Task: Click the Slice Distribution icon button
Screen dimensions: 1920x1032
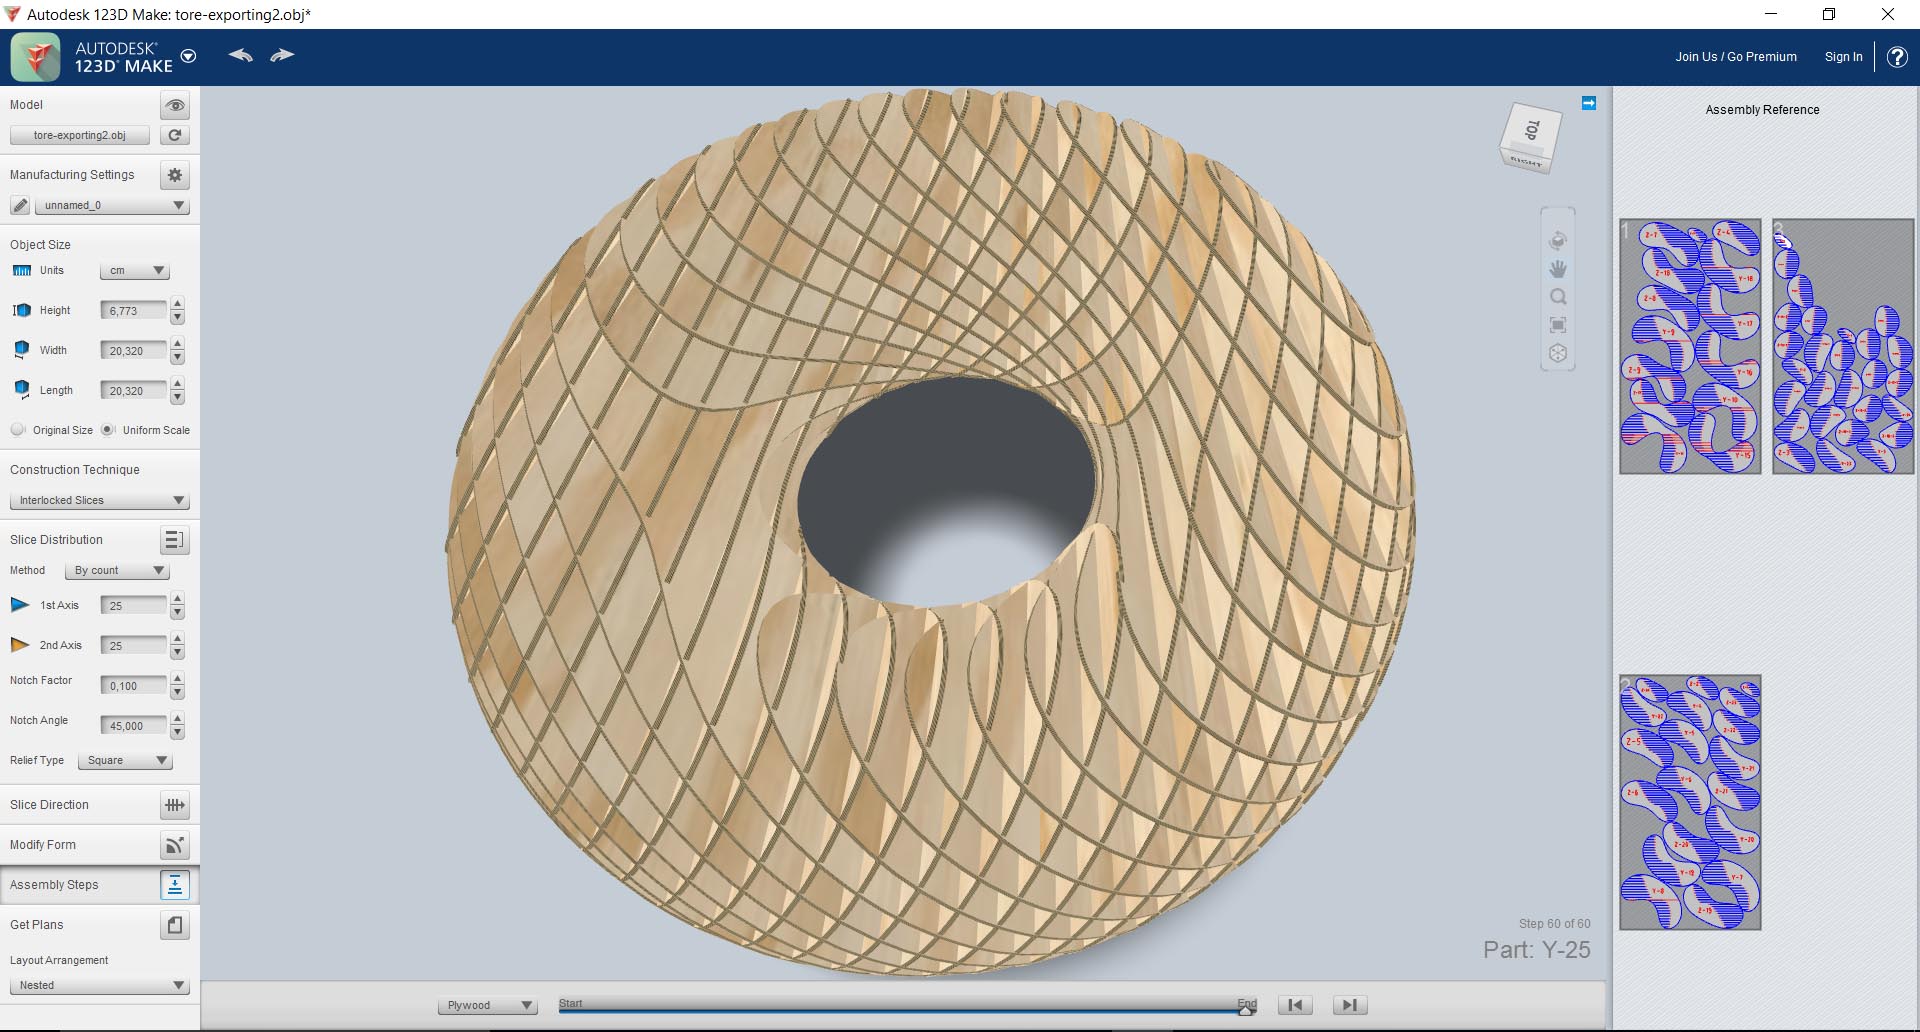Action: 175,540
